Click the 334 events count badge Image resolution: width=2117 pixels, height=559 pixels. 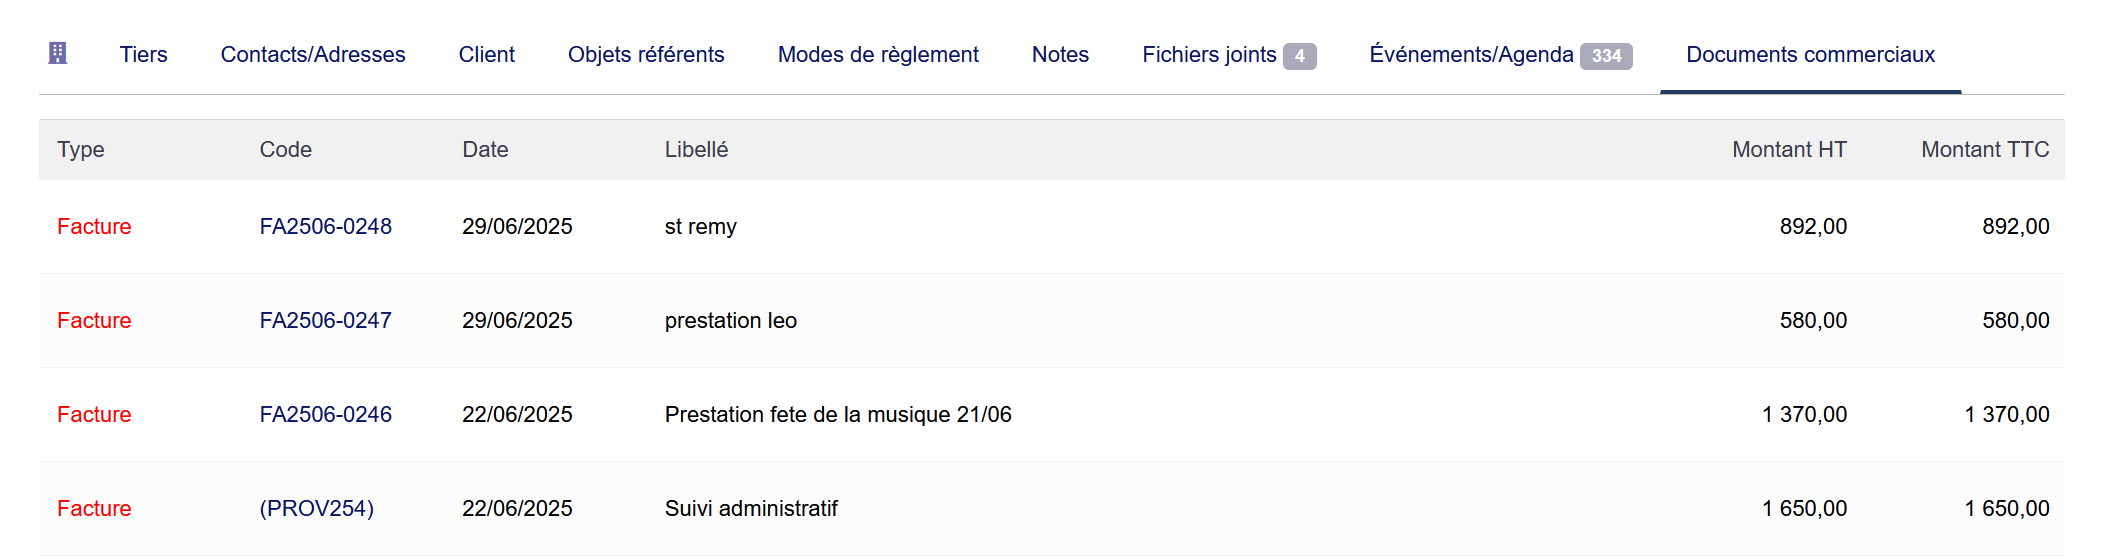pos(1606,56)
